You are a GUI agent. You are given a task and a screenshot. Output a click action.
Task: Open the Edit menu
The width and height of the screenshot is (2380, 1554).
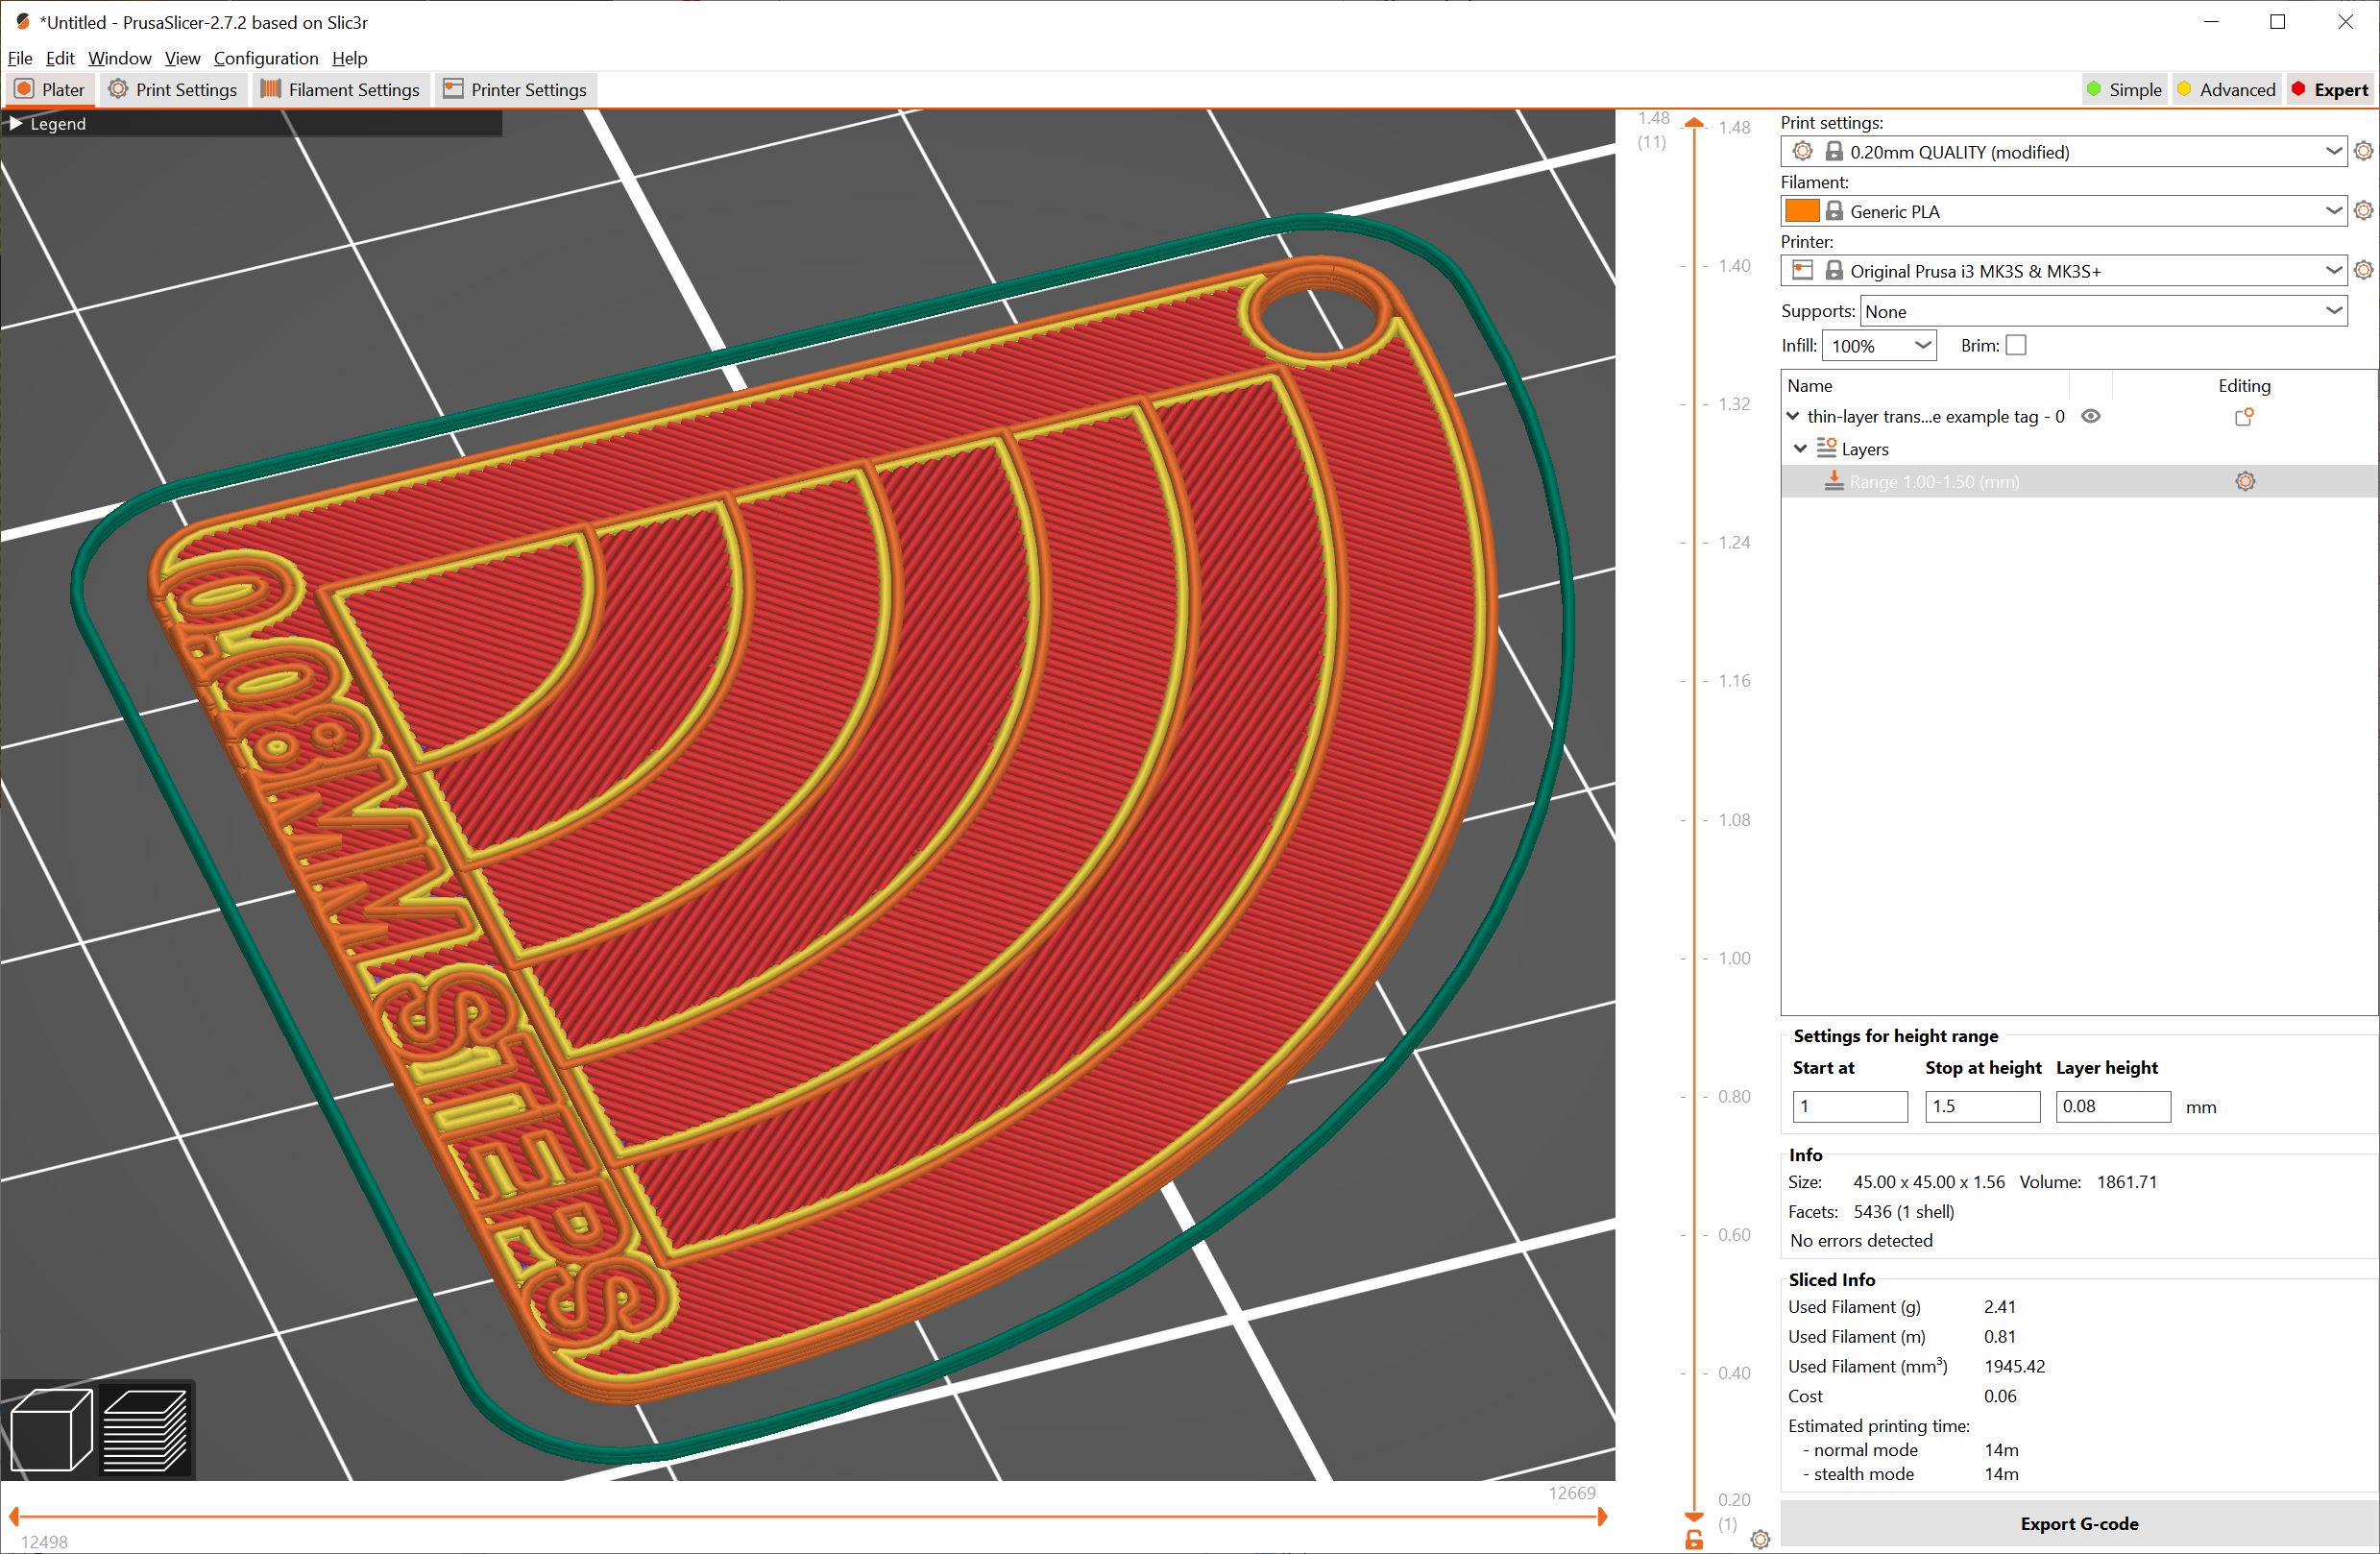(60, 58)
